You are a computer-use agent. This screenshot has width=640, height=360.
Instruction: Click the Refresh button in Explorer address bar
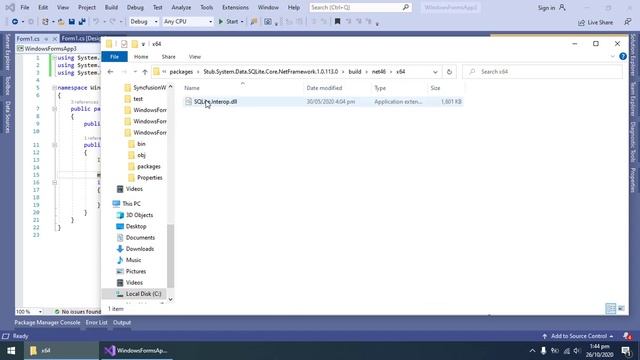pyautogui.click(x=449, y=72)
